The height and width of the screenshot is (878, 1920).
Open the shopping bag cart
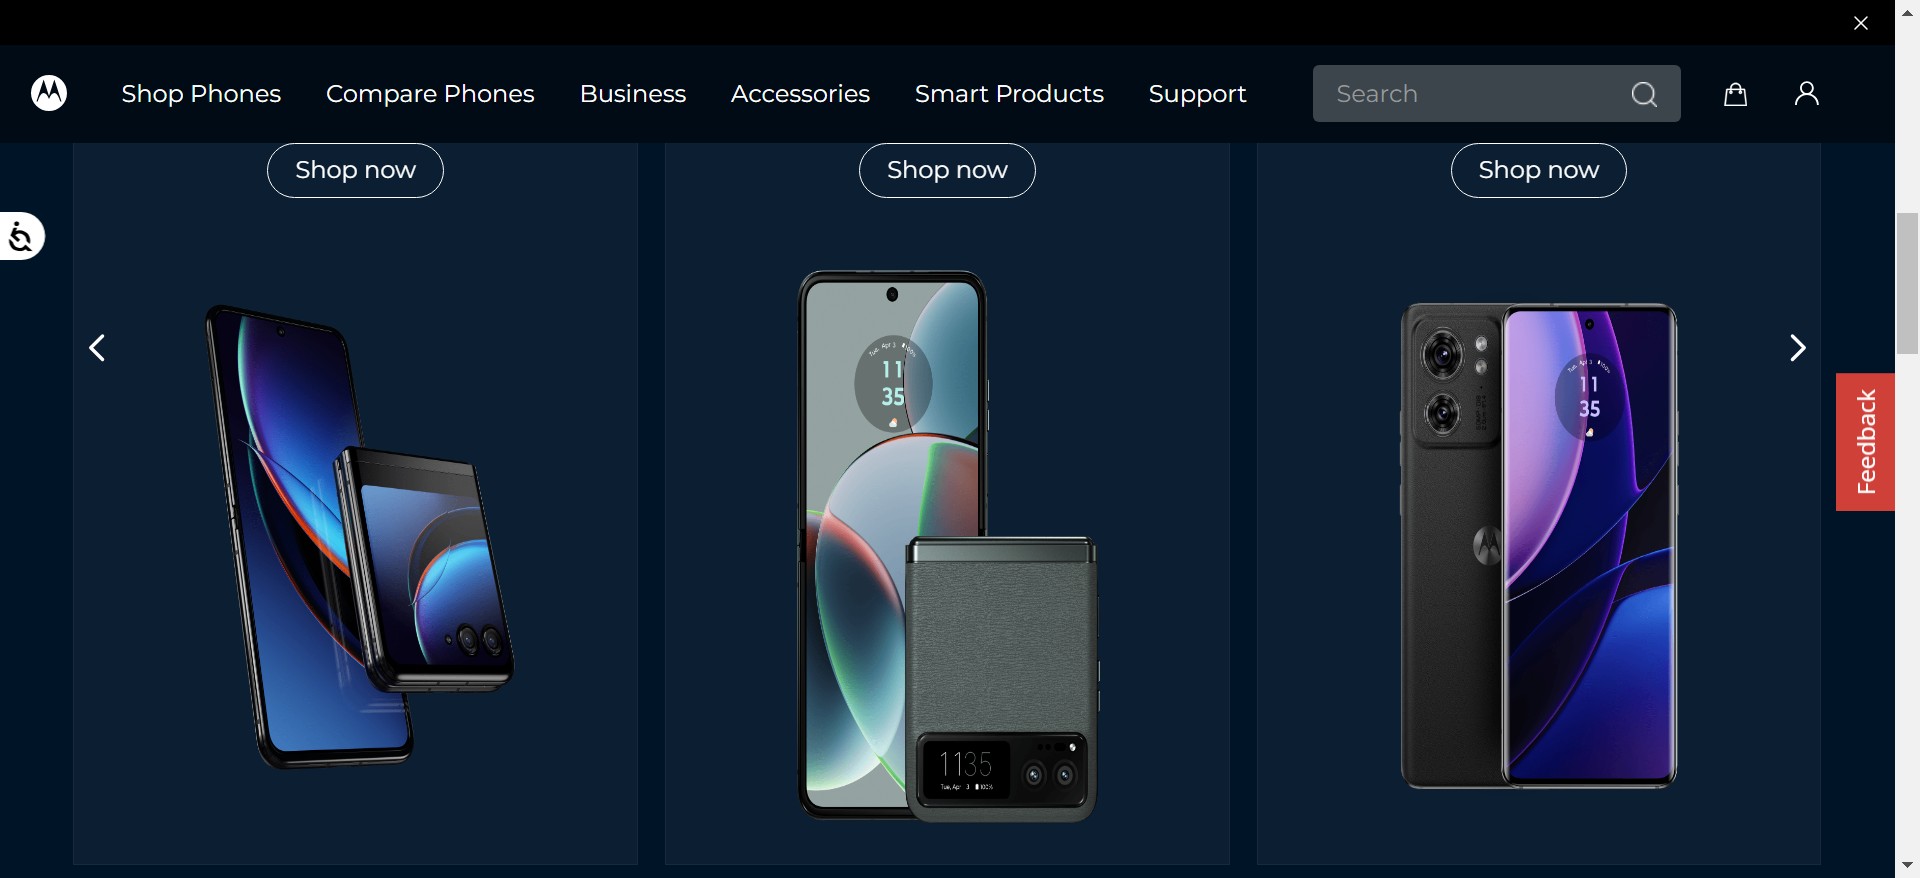point(1735,94)
